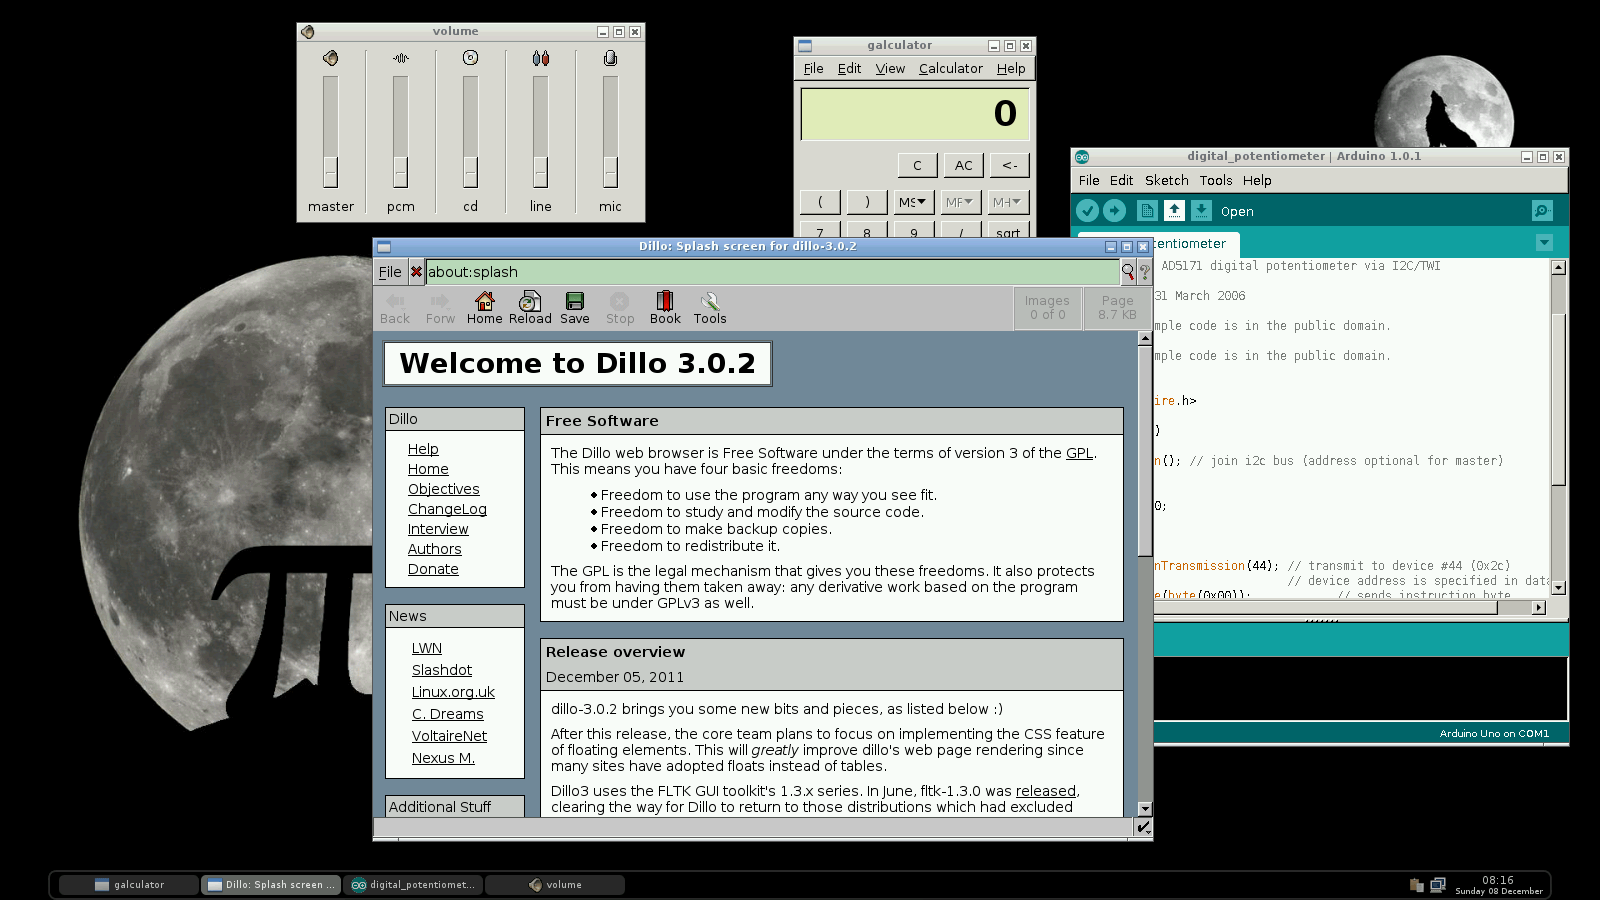Follow the released link in Dillo page
This screenshot has height=900, width=1600.
click(x=1046, y=791)
